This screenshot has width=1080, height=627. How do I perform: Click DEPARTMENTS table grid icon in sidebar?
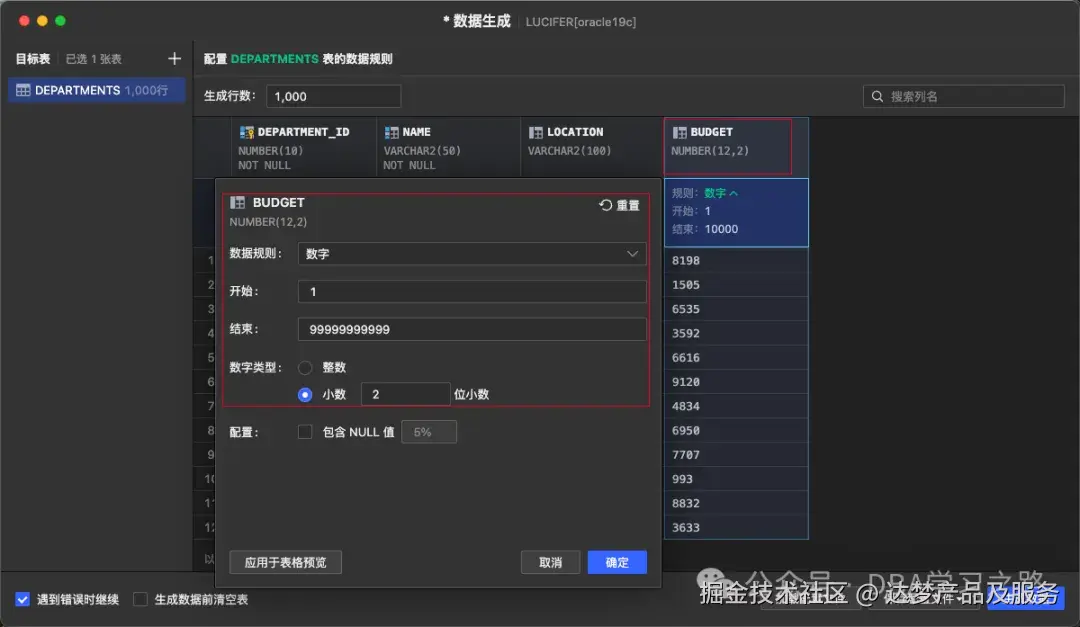tap(23, 90)
